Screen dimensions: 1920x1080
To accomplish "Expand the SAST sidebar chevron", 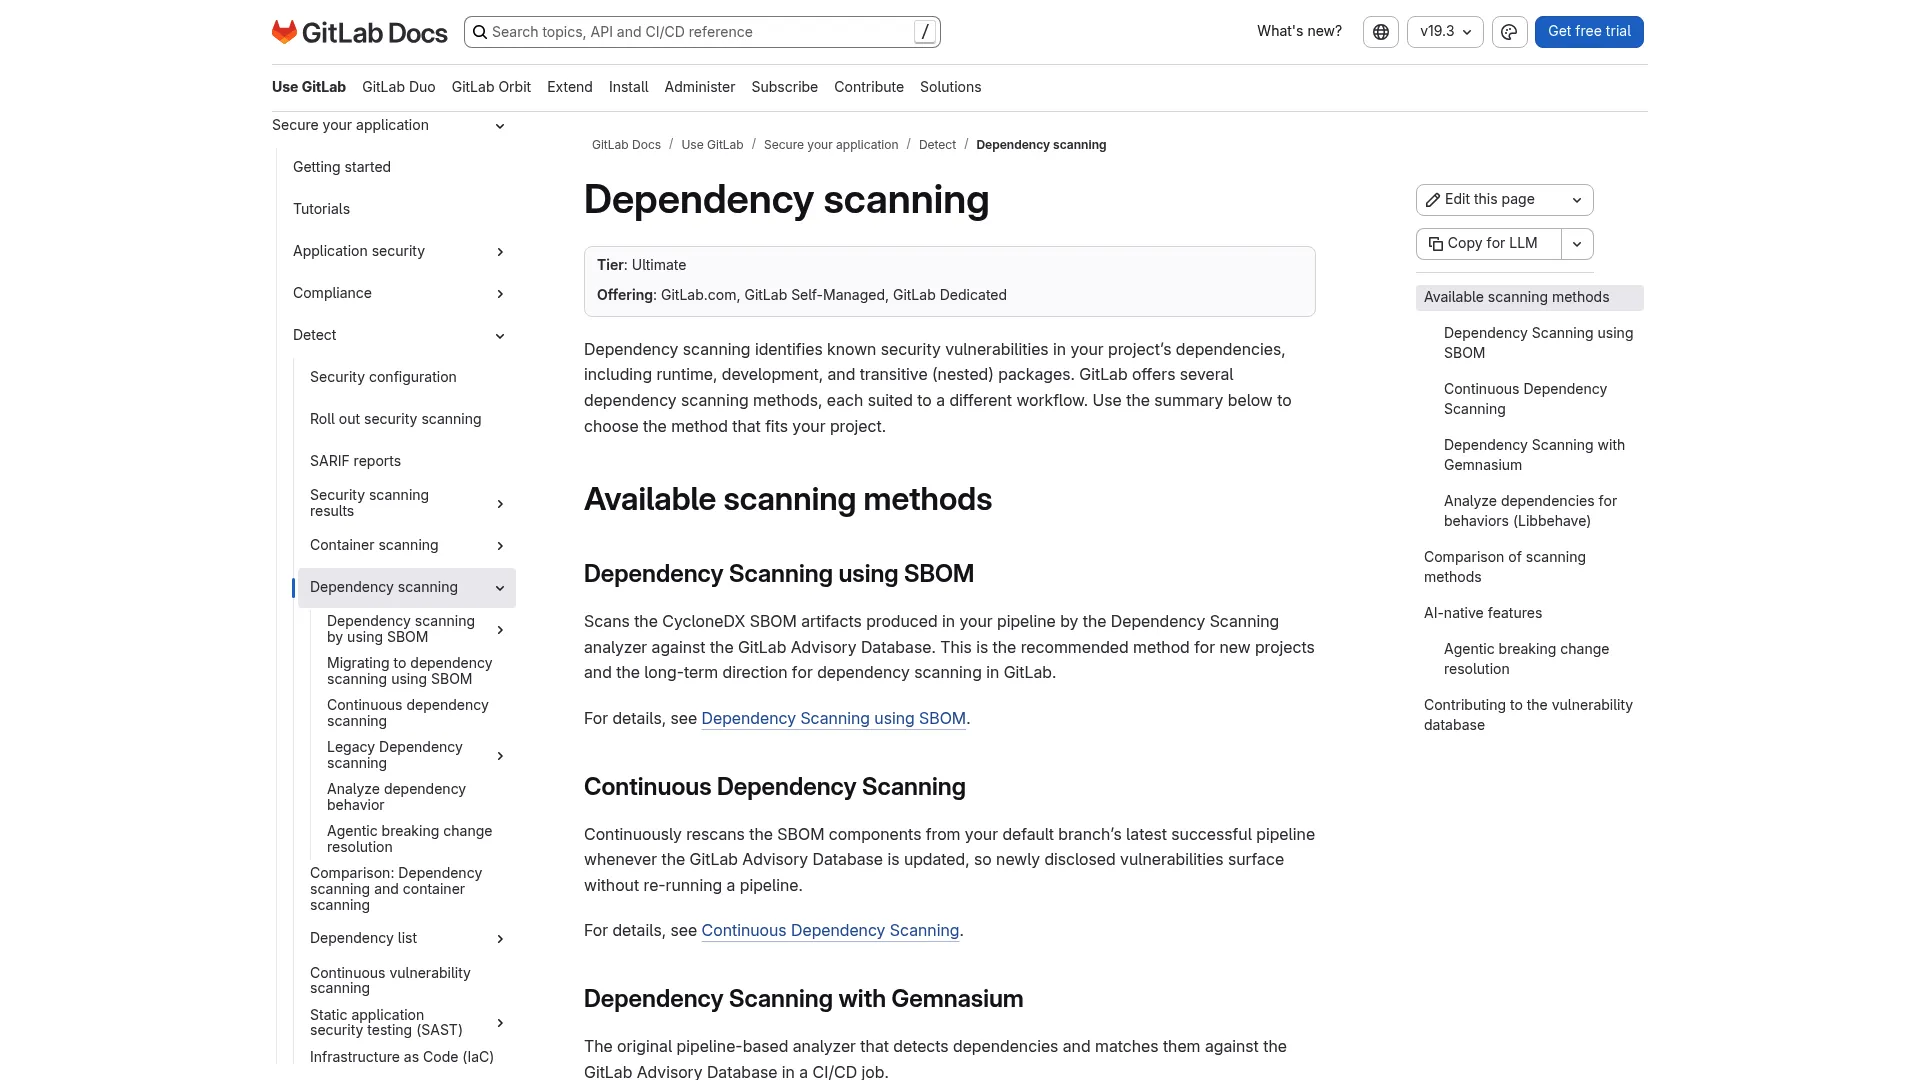I will pos(500,1023).
